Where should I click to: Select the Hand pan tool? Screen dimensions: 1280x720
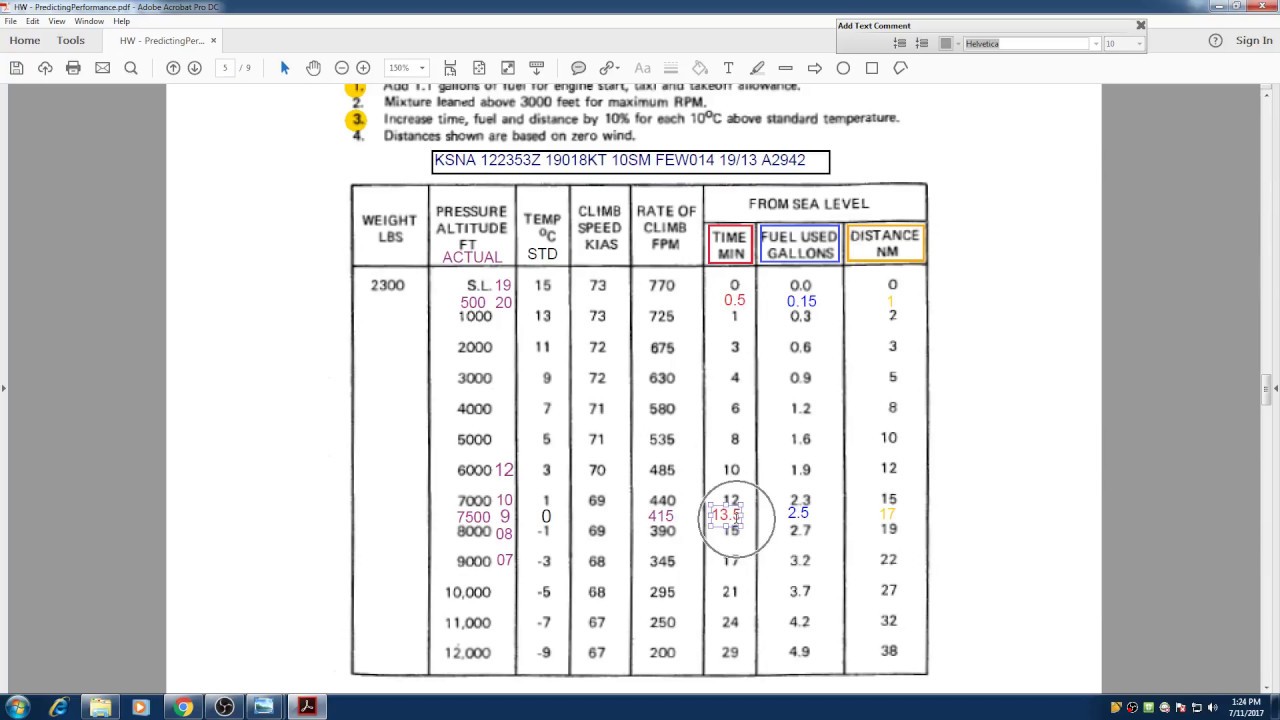pos(313,68)
